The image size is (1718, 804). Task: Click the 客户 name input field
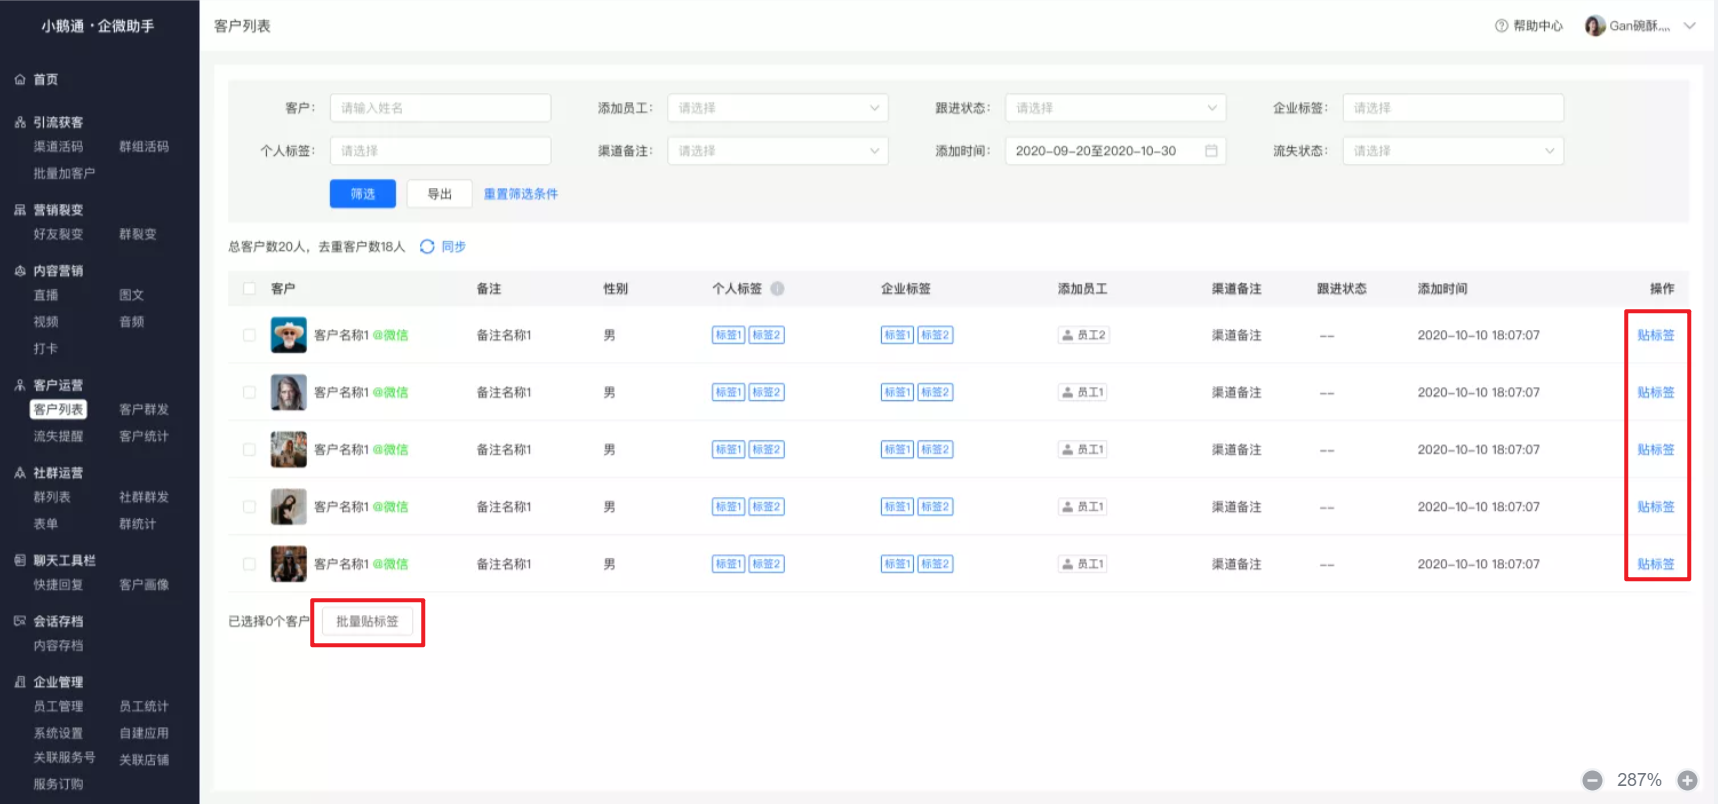(x=440, y=108)
